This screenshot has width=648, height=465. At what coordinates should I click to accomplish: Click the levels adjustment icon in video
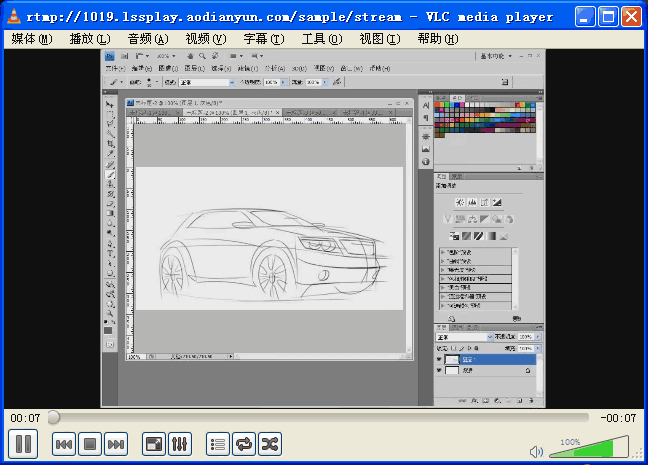[x=472, y=202]
